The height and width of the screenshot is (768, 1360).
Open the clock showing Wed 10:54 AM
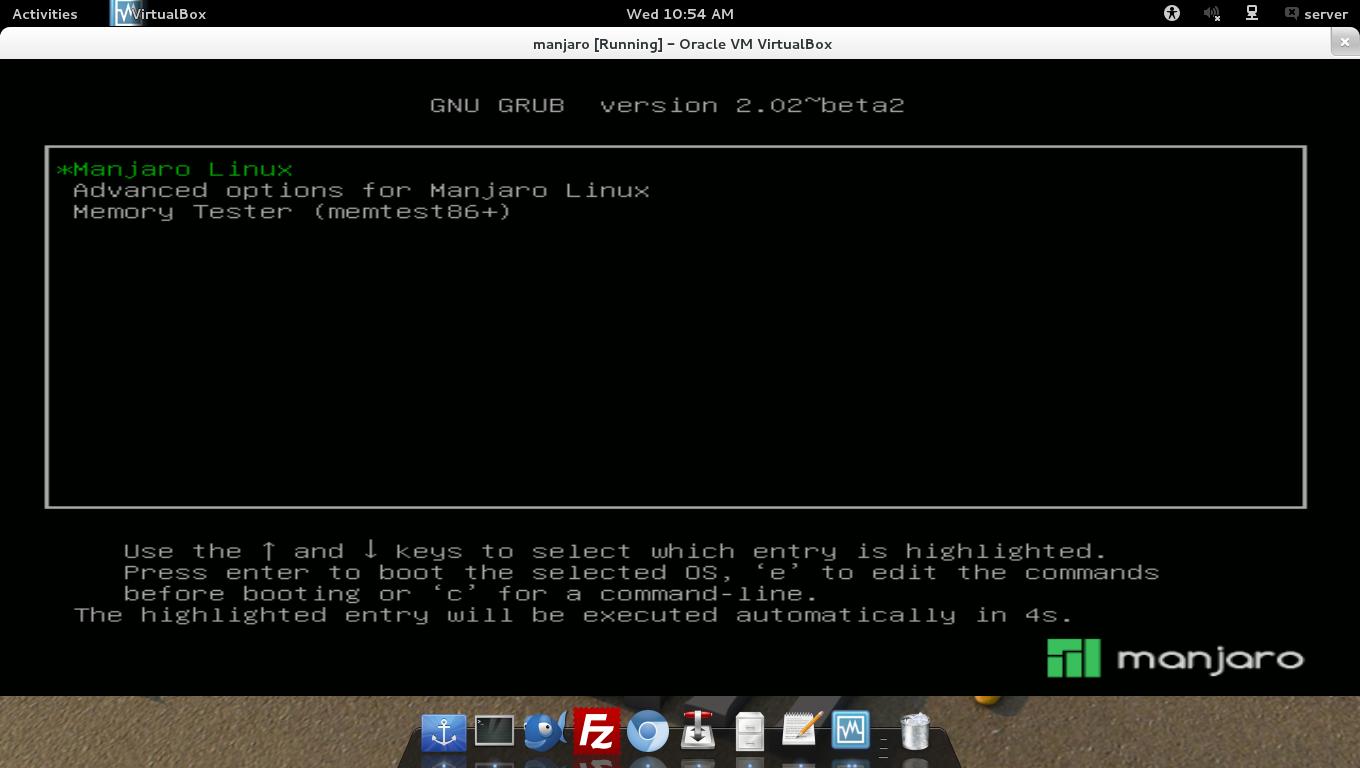click(x=680, y=14)
